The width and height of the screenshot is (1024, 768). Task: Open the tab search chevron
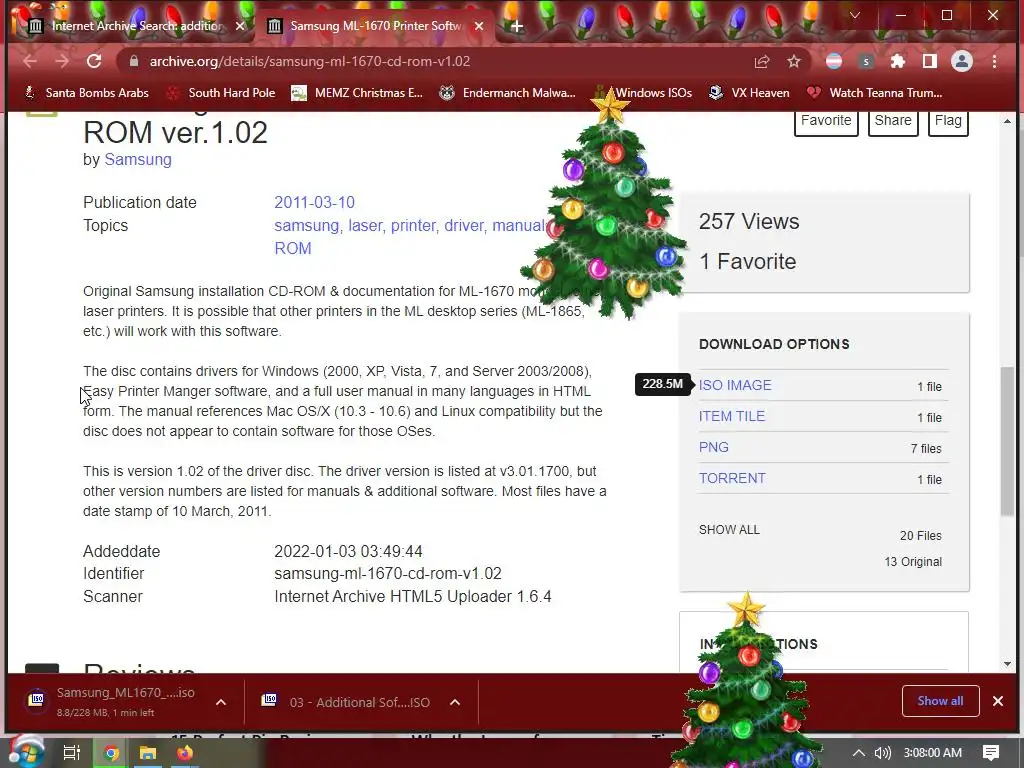pos(854,15)
